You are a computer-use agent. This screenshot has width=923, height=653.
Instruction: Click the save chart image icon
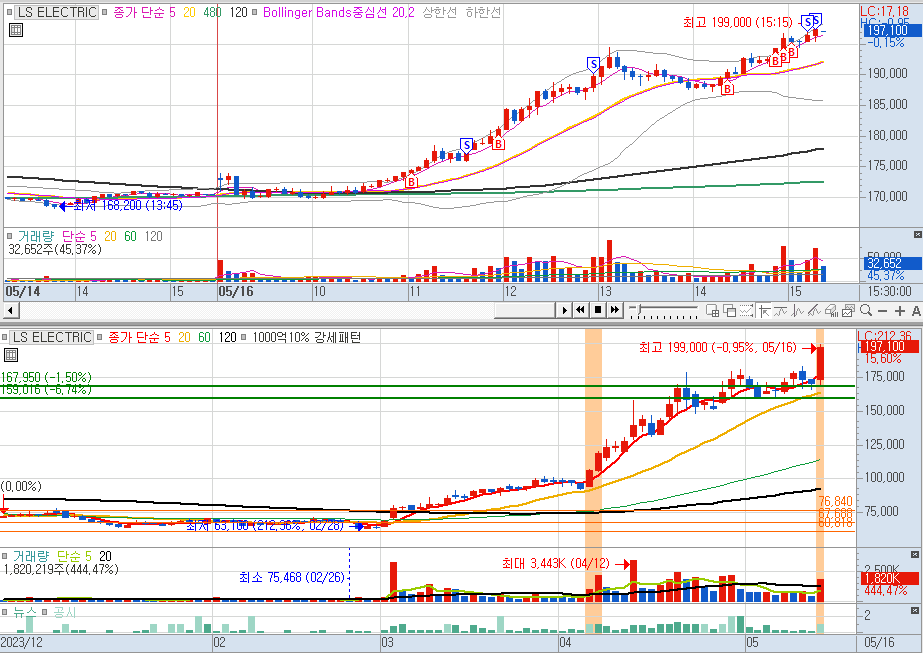click(848, 310)
